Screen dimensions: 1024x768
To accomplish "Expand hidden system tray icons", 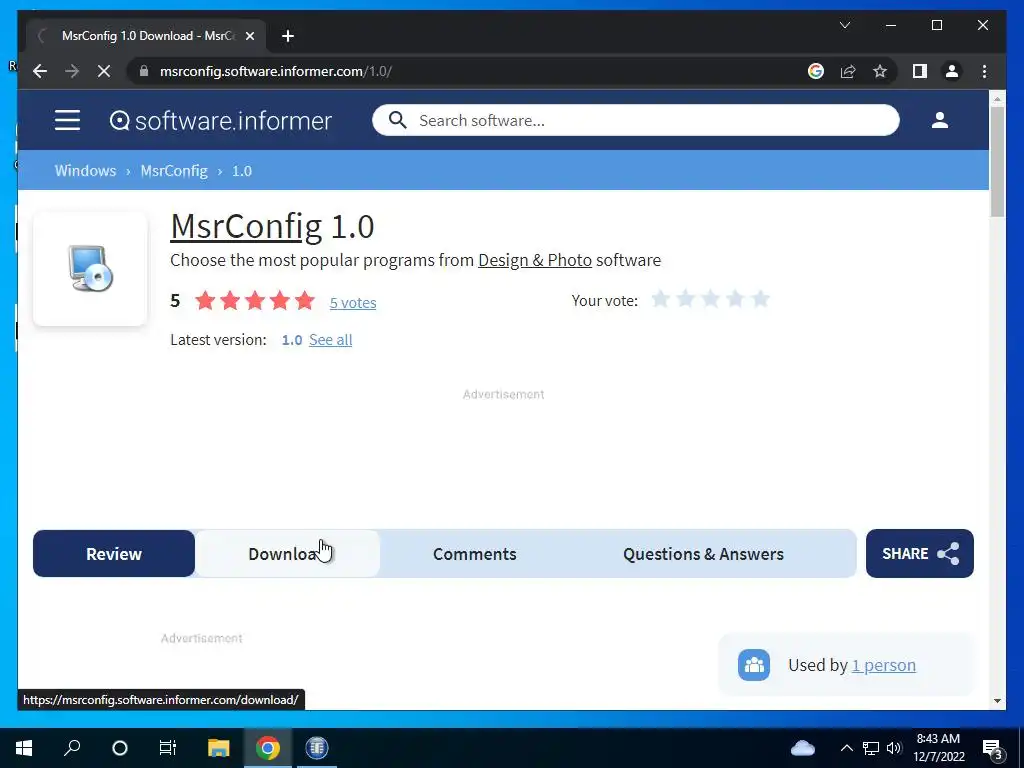I will 846,748.
